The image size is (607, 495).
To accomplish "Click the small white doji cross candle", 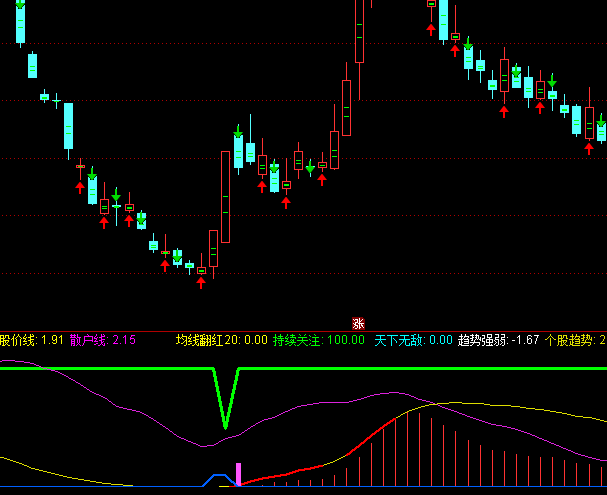I will coord(56,100).
